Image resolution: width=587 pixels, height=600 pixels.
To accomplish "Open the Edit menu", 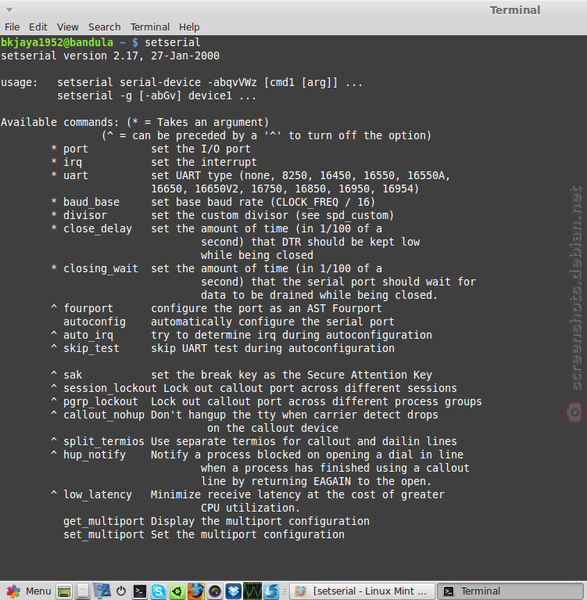I will click(38, 27).
